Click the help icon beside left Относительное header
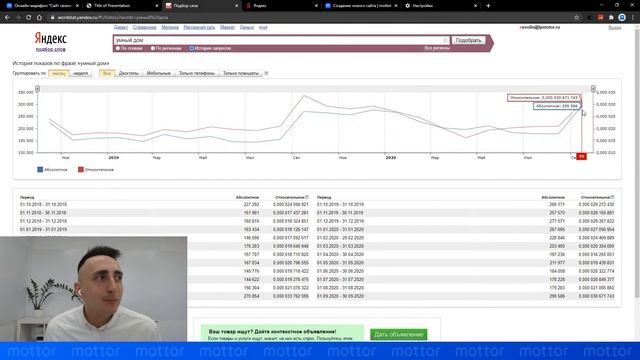The height and width of the screenshot is (360, 640). 307,197
